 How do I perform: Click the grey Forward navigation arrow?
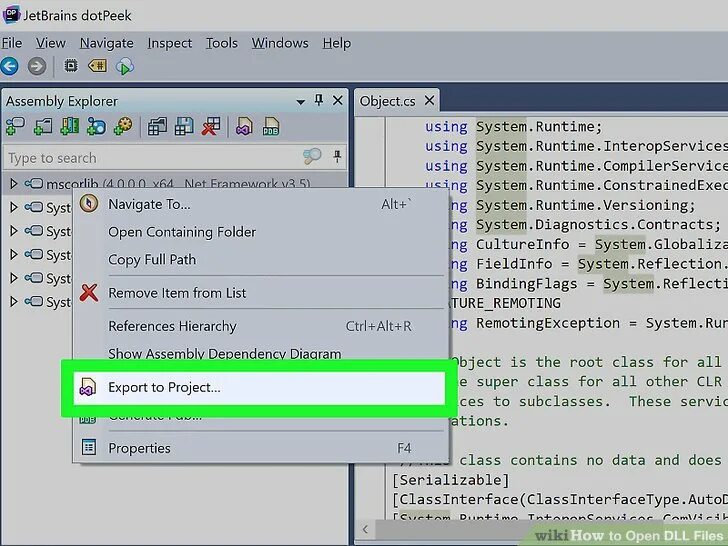click(x=37, y=66)
